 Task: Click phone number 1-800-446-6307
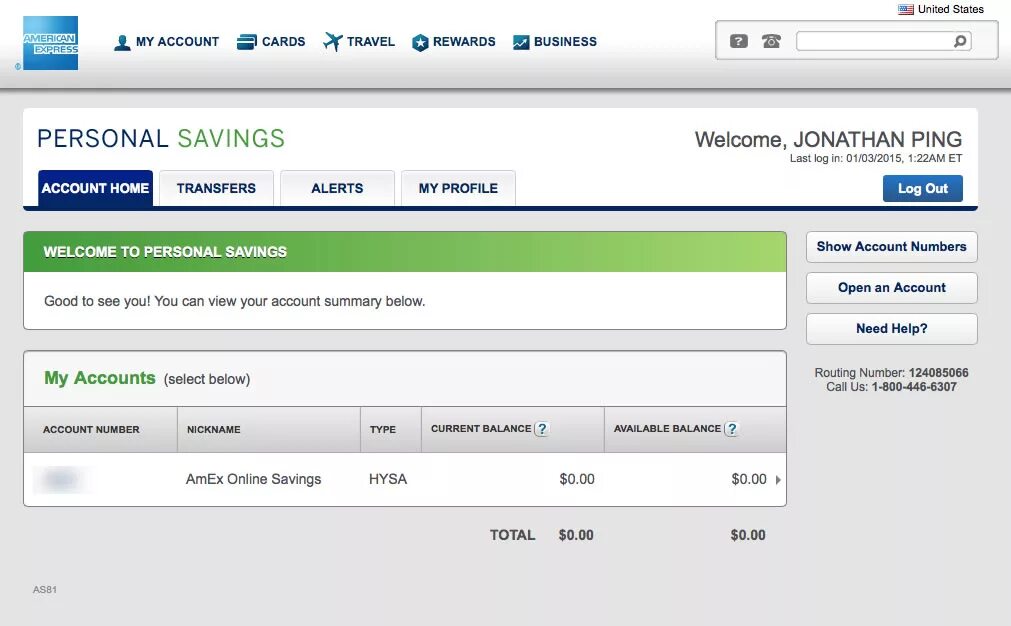[914, 387]
